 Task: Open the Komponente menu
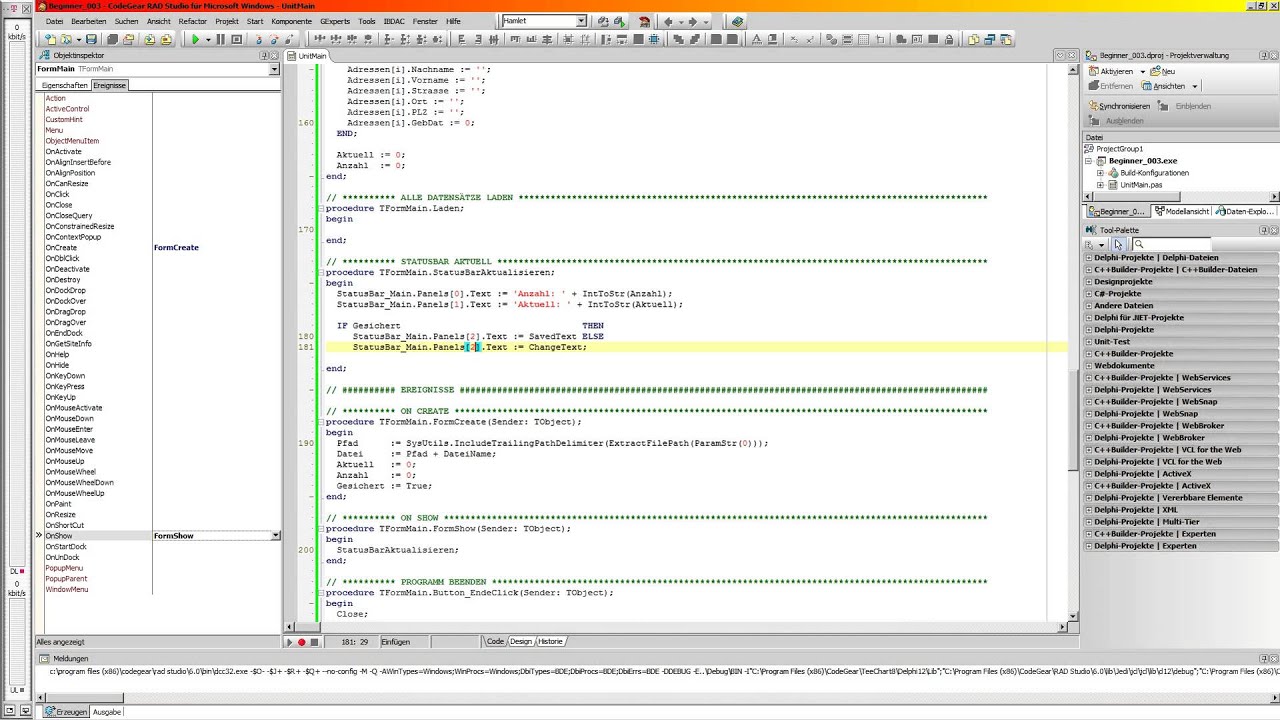click(292, 21)
